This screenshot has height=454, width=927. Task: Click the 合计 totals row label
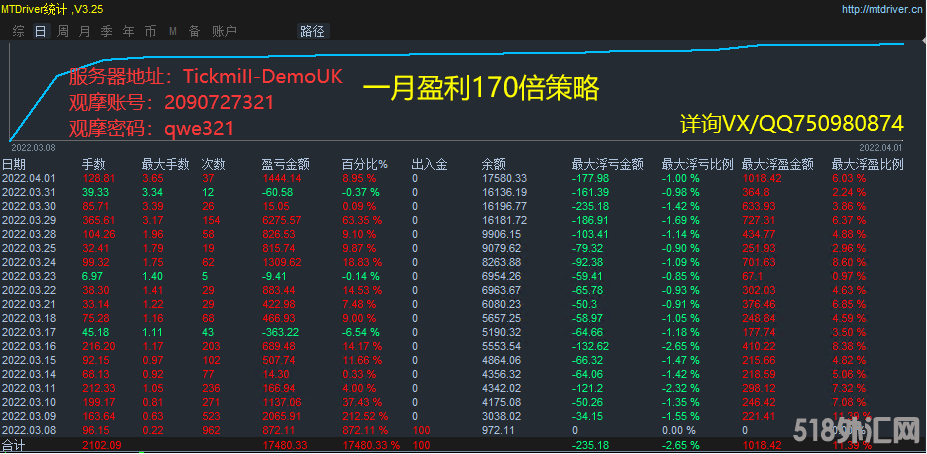click(13, 445)
